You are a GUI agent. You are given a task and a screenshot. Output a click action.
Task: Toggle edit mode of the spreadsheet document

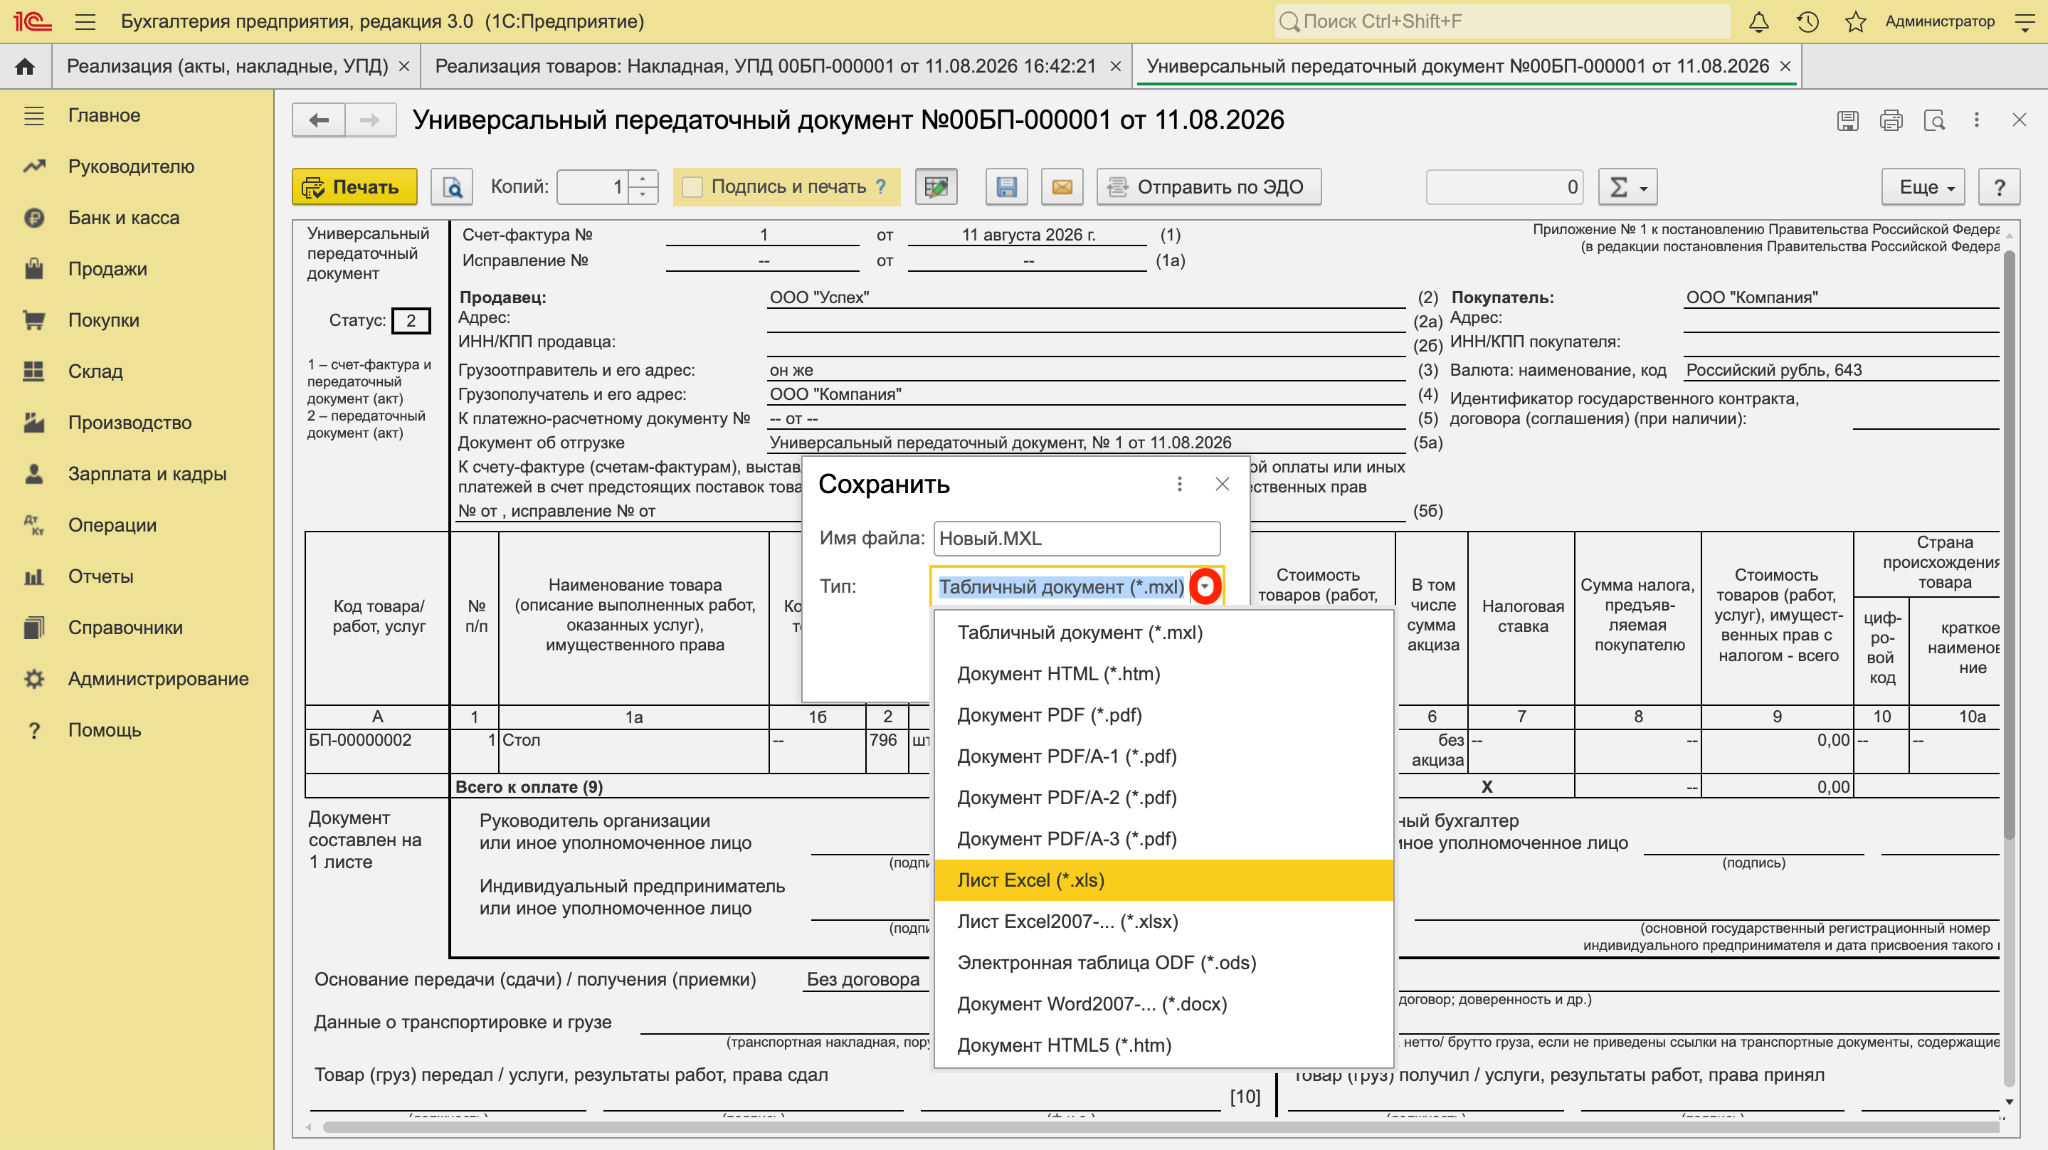[x=937, y=187]
